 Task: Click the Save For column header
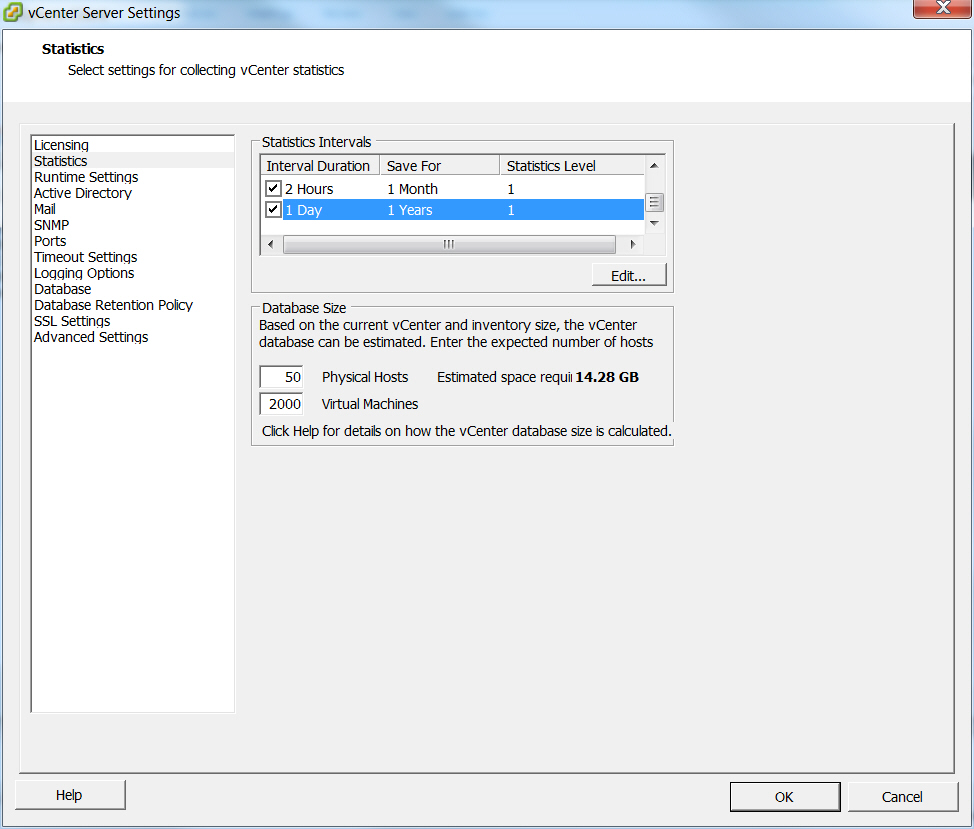440,166
